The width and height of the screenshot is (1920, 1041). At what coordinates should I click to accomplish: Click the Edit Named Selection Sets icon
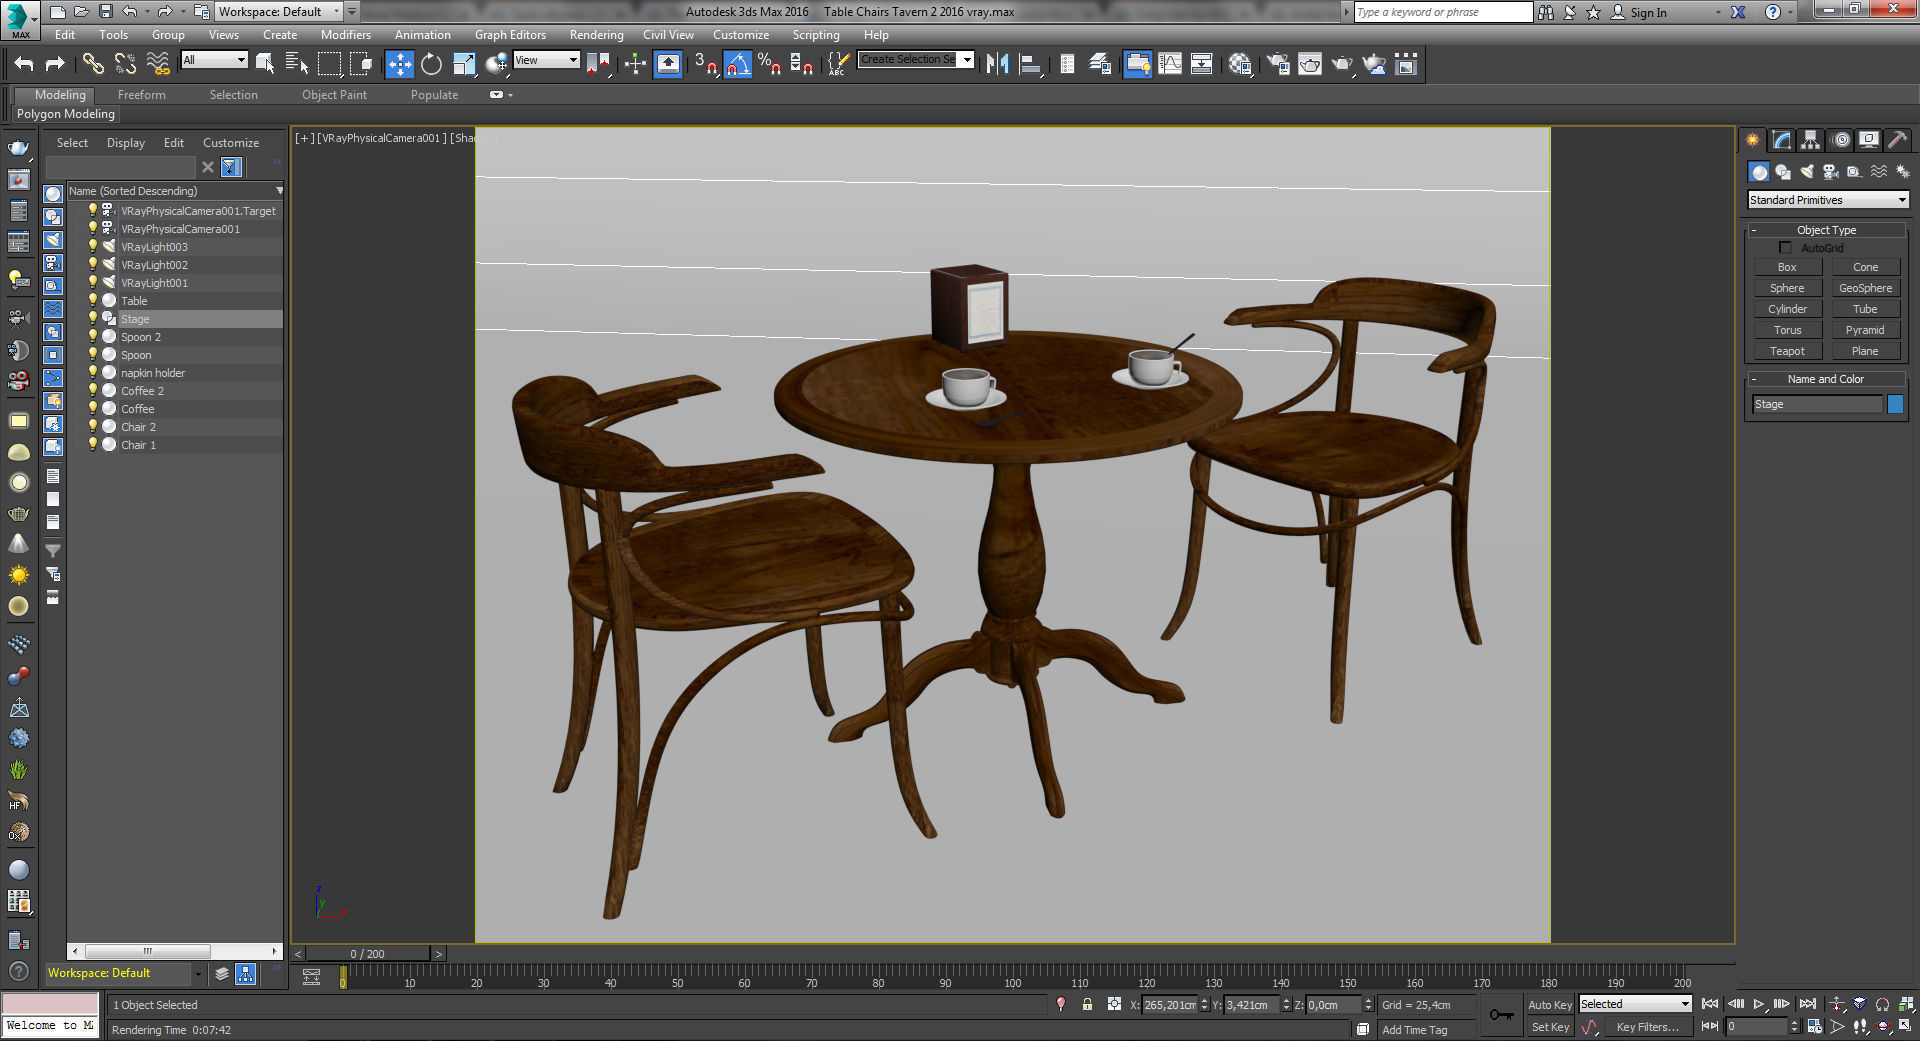(x=838, y=64)
